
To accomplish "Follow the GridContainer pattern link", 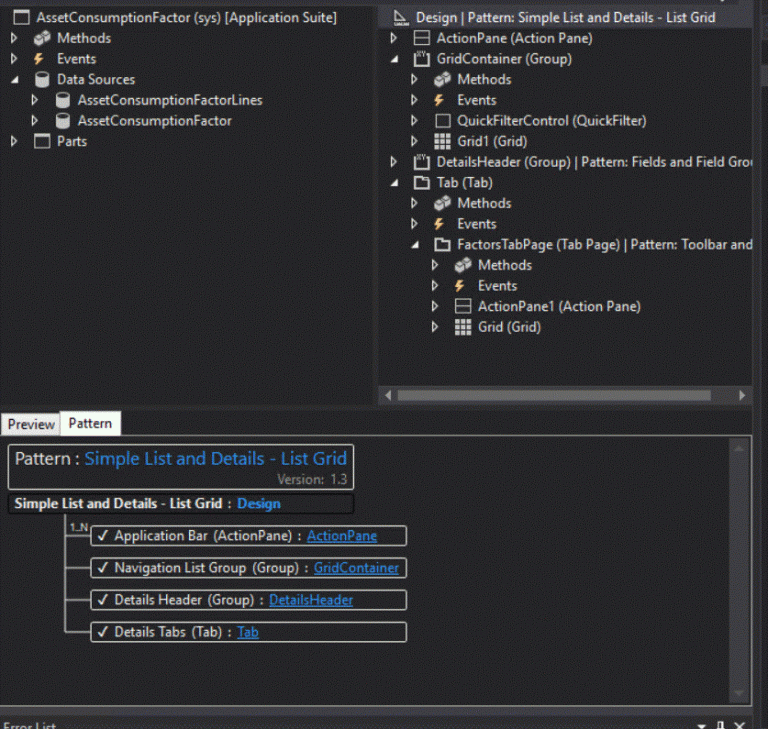I will click(x=356, y=568).
